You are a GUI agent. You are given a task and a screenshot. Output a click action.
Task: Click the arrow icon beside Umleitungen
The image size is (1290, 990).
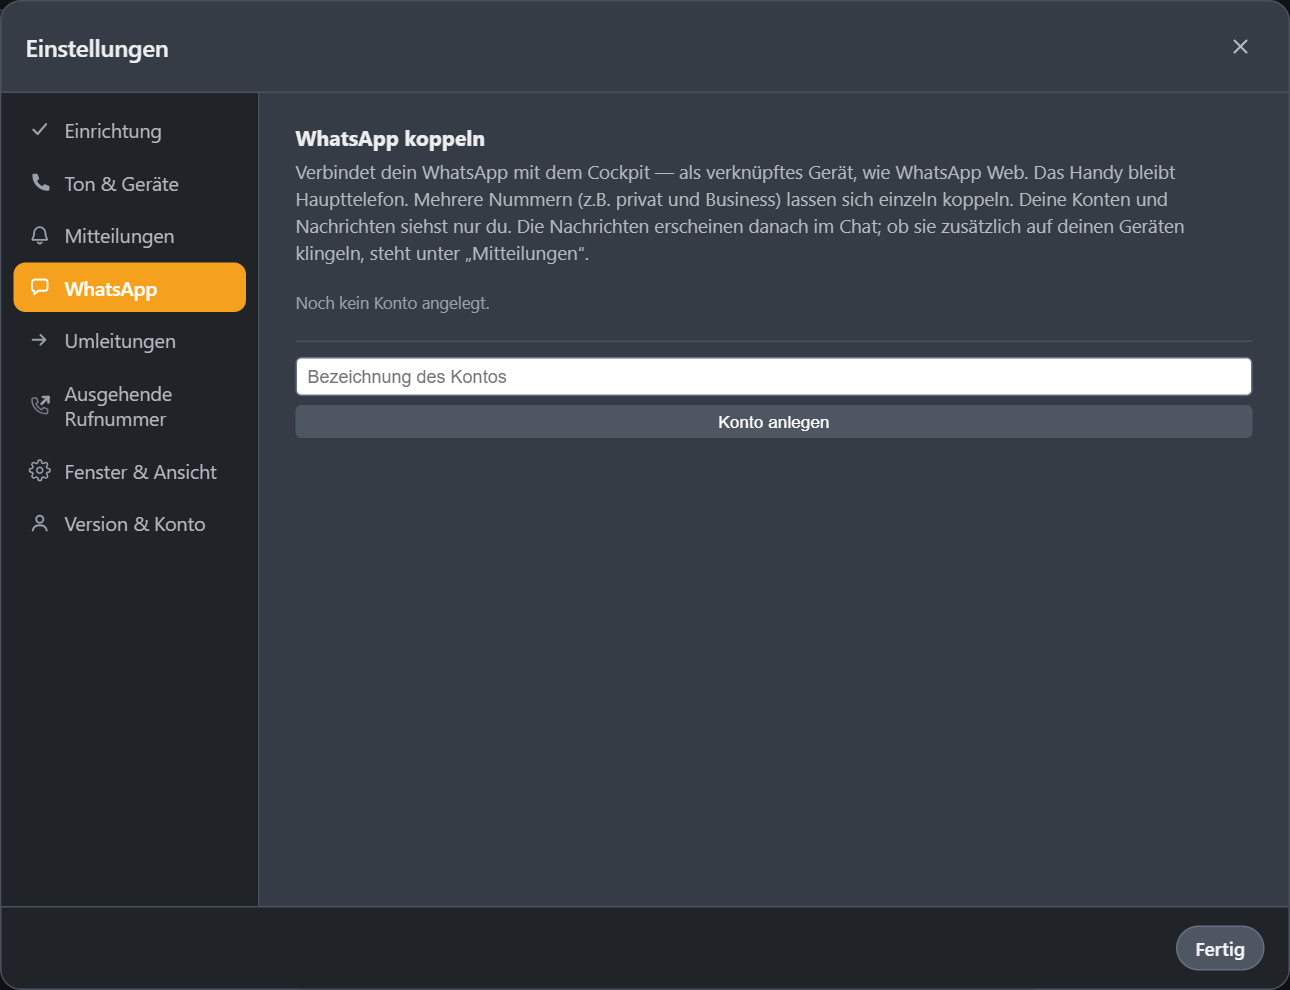[40, 340]
